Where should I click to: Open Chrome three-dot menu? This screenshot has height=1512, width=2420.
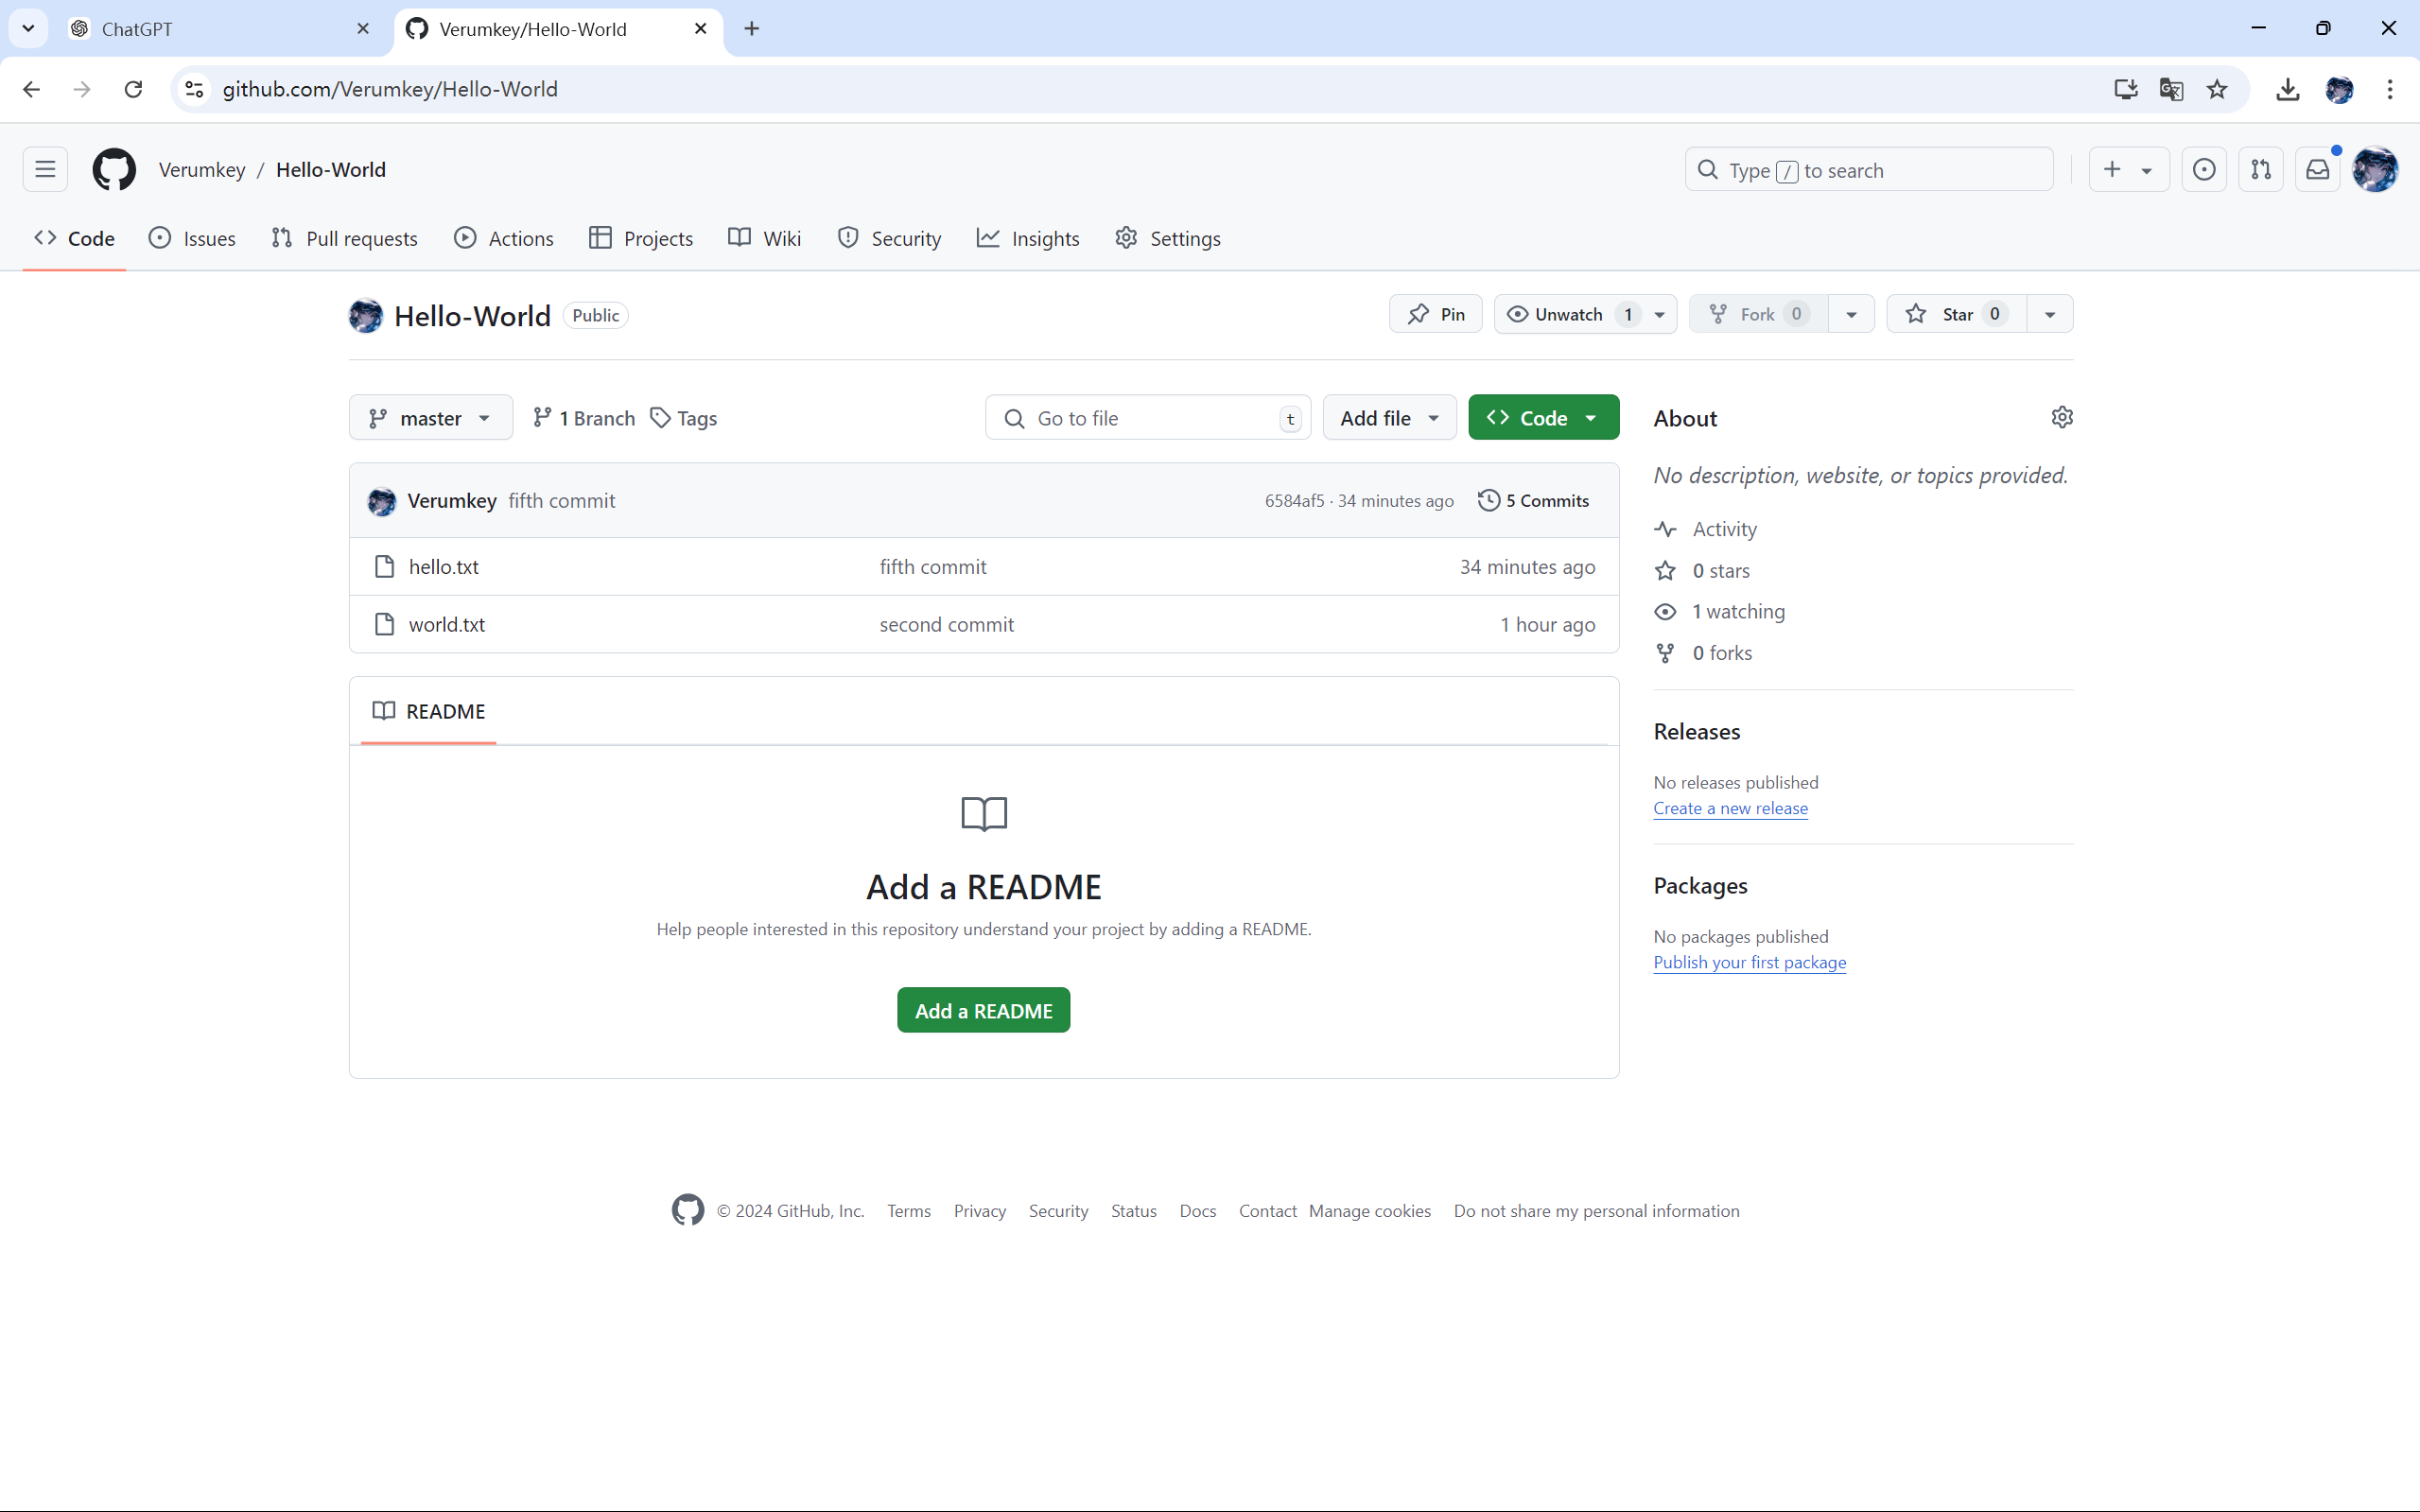pos(2390,89)
